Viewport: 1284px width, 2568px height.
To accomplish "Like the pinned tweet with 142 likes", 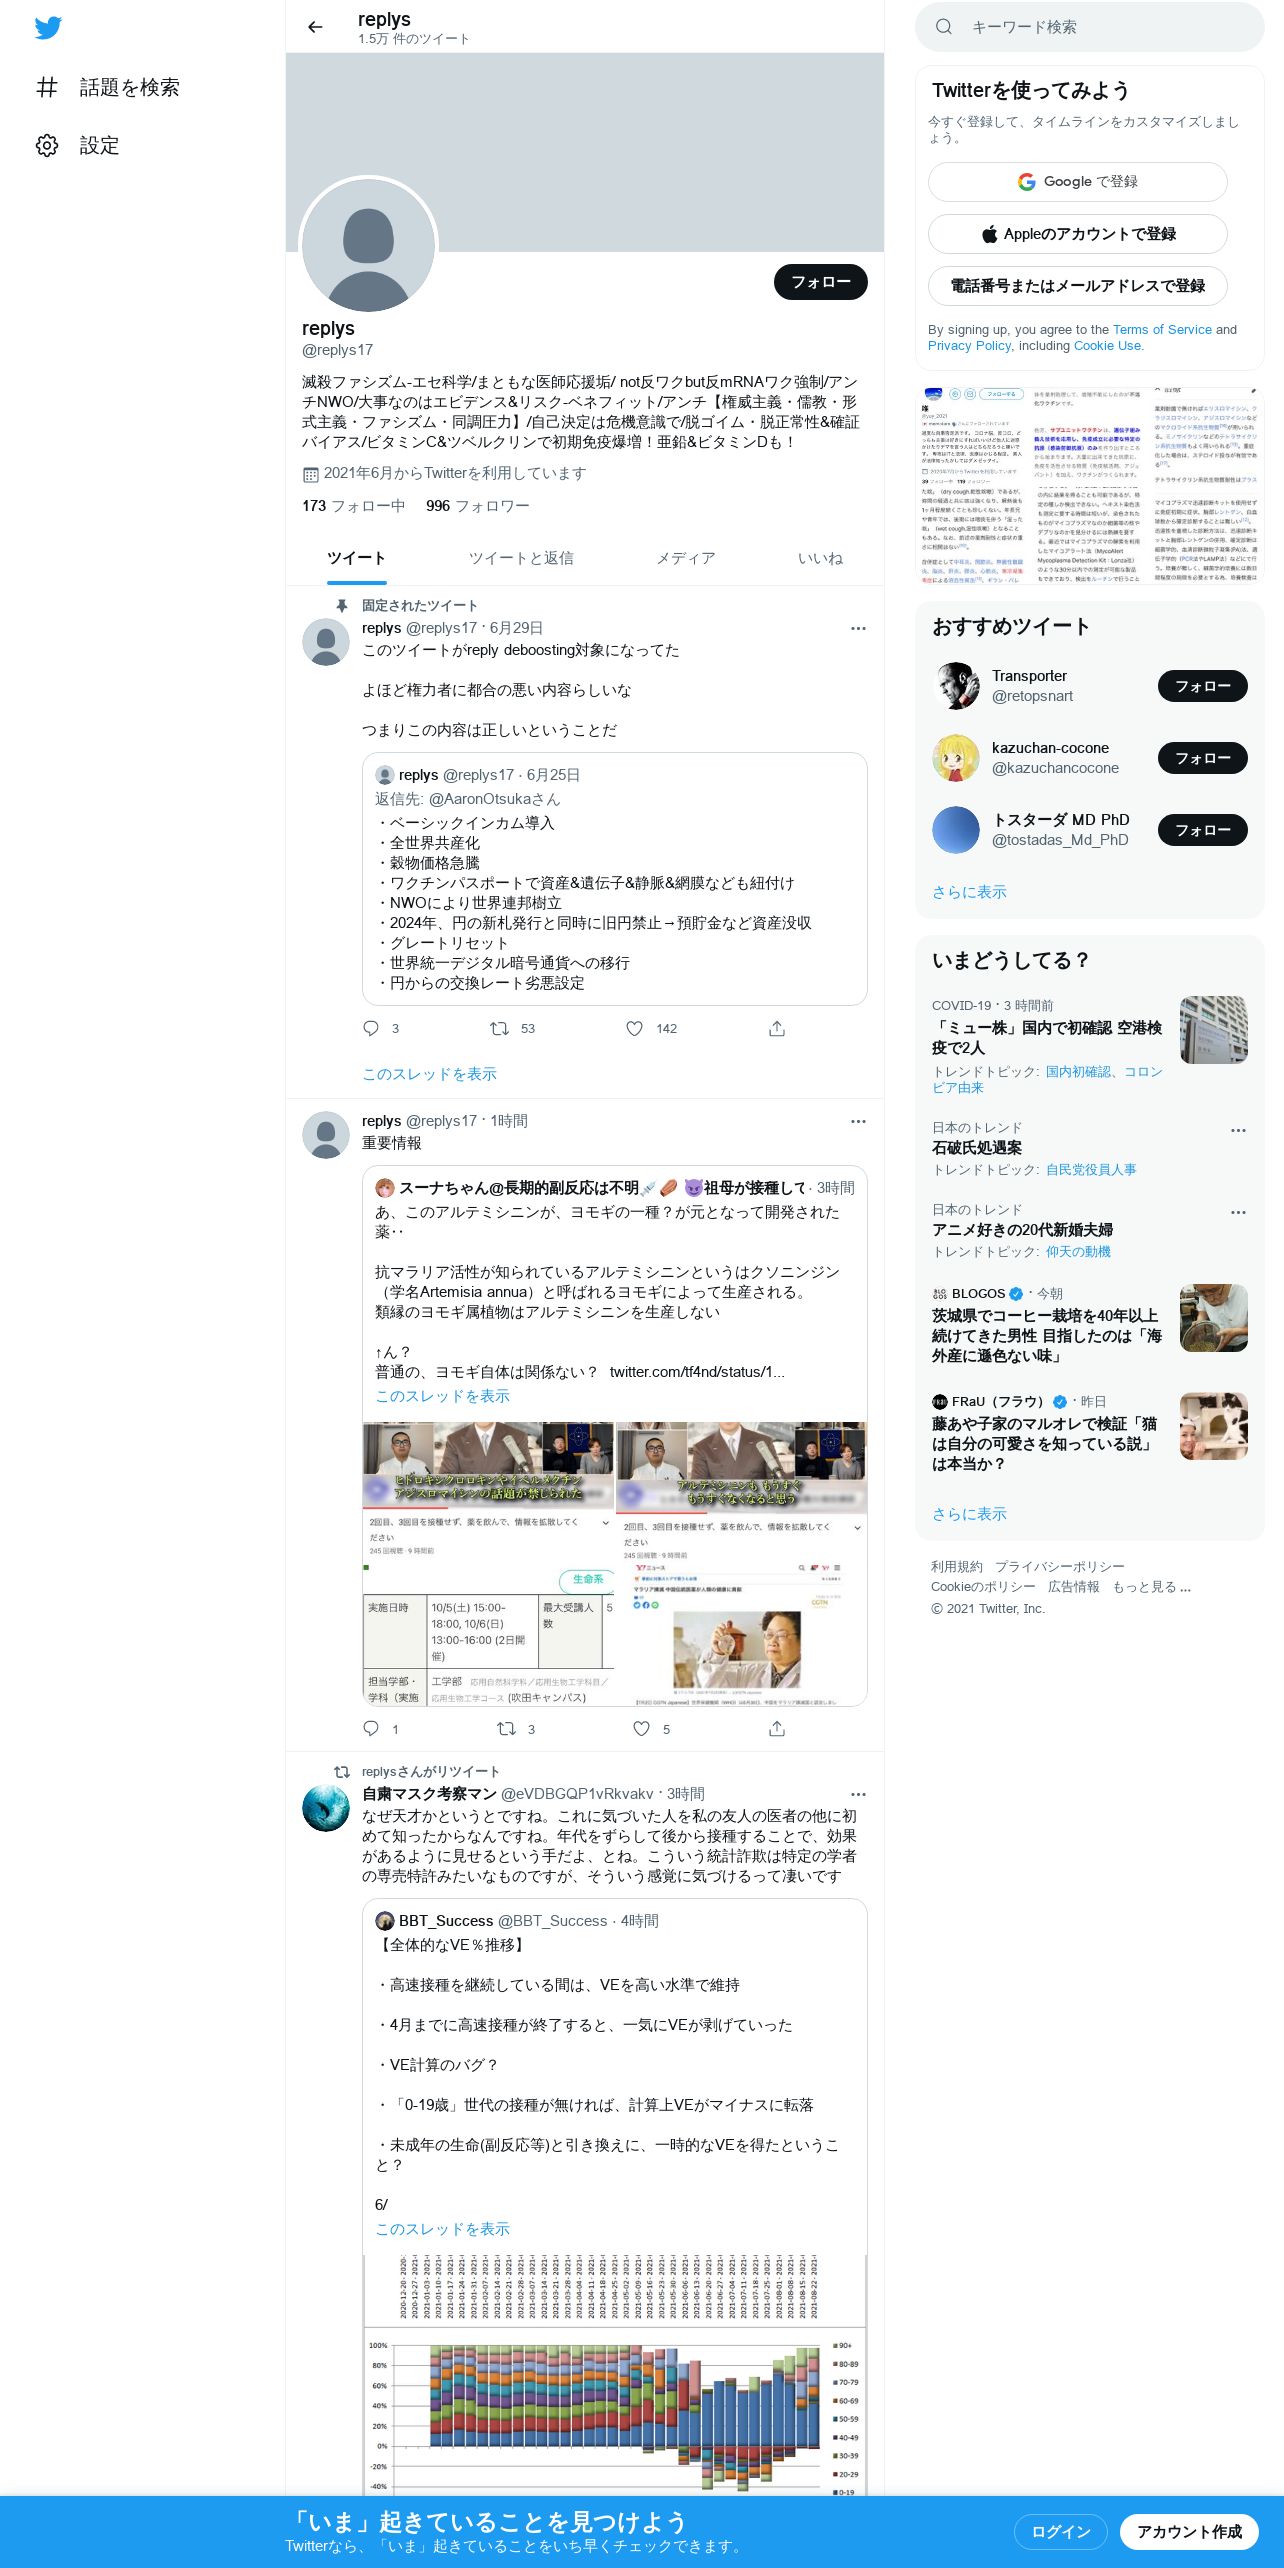I will pyautogui.click(x=634, y=1028).
